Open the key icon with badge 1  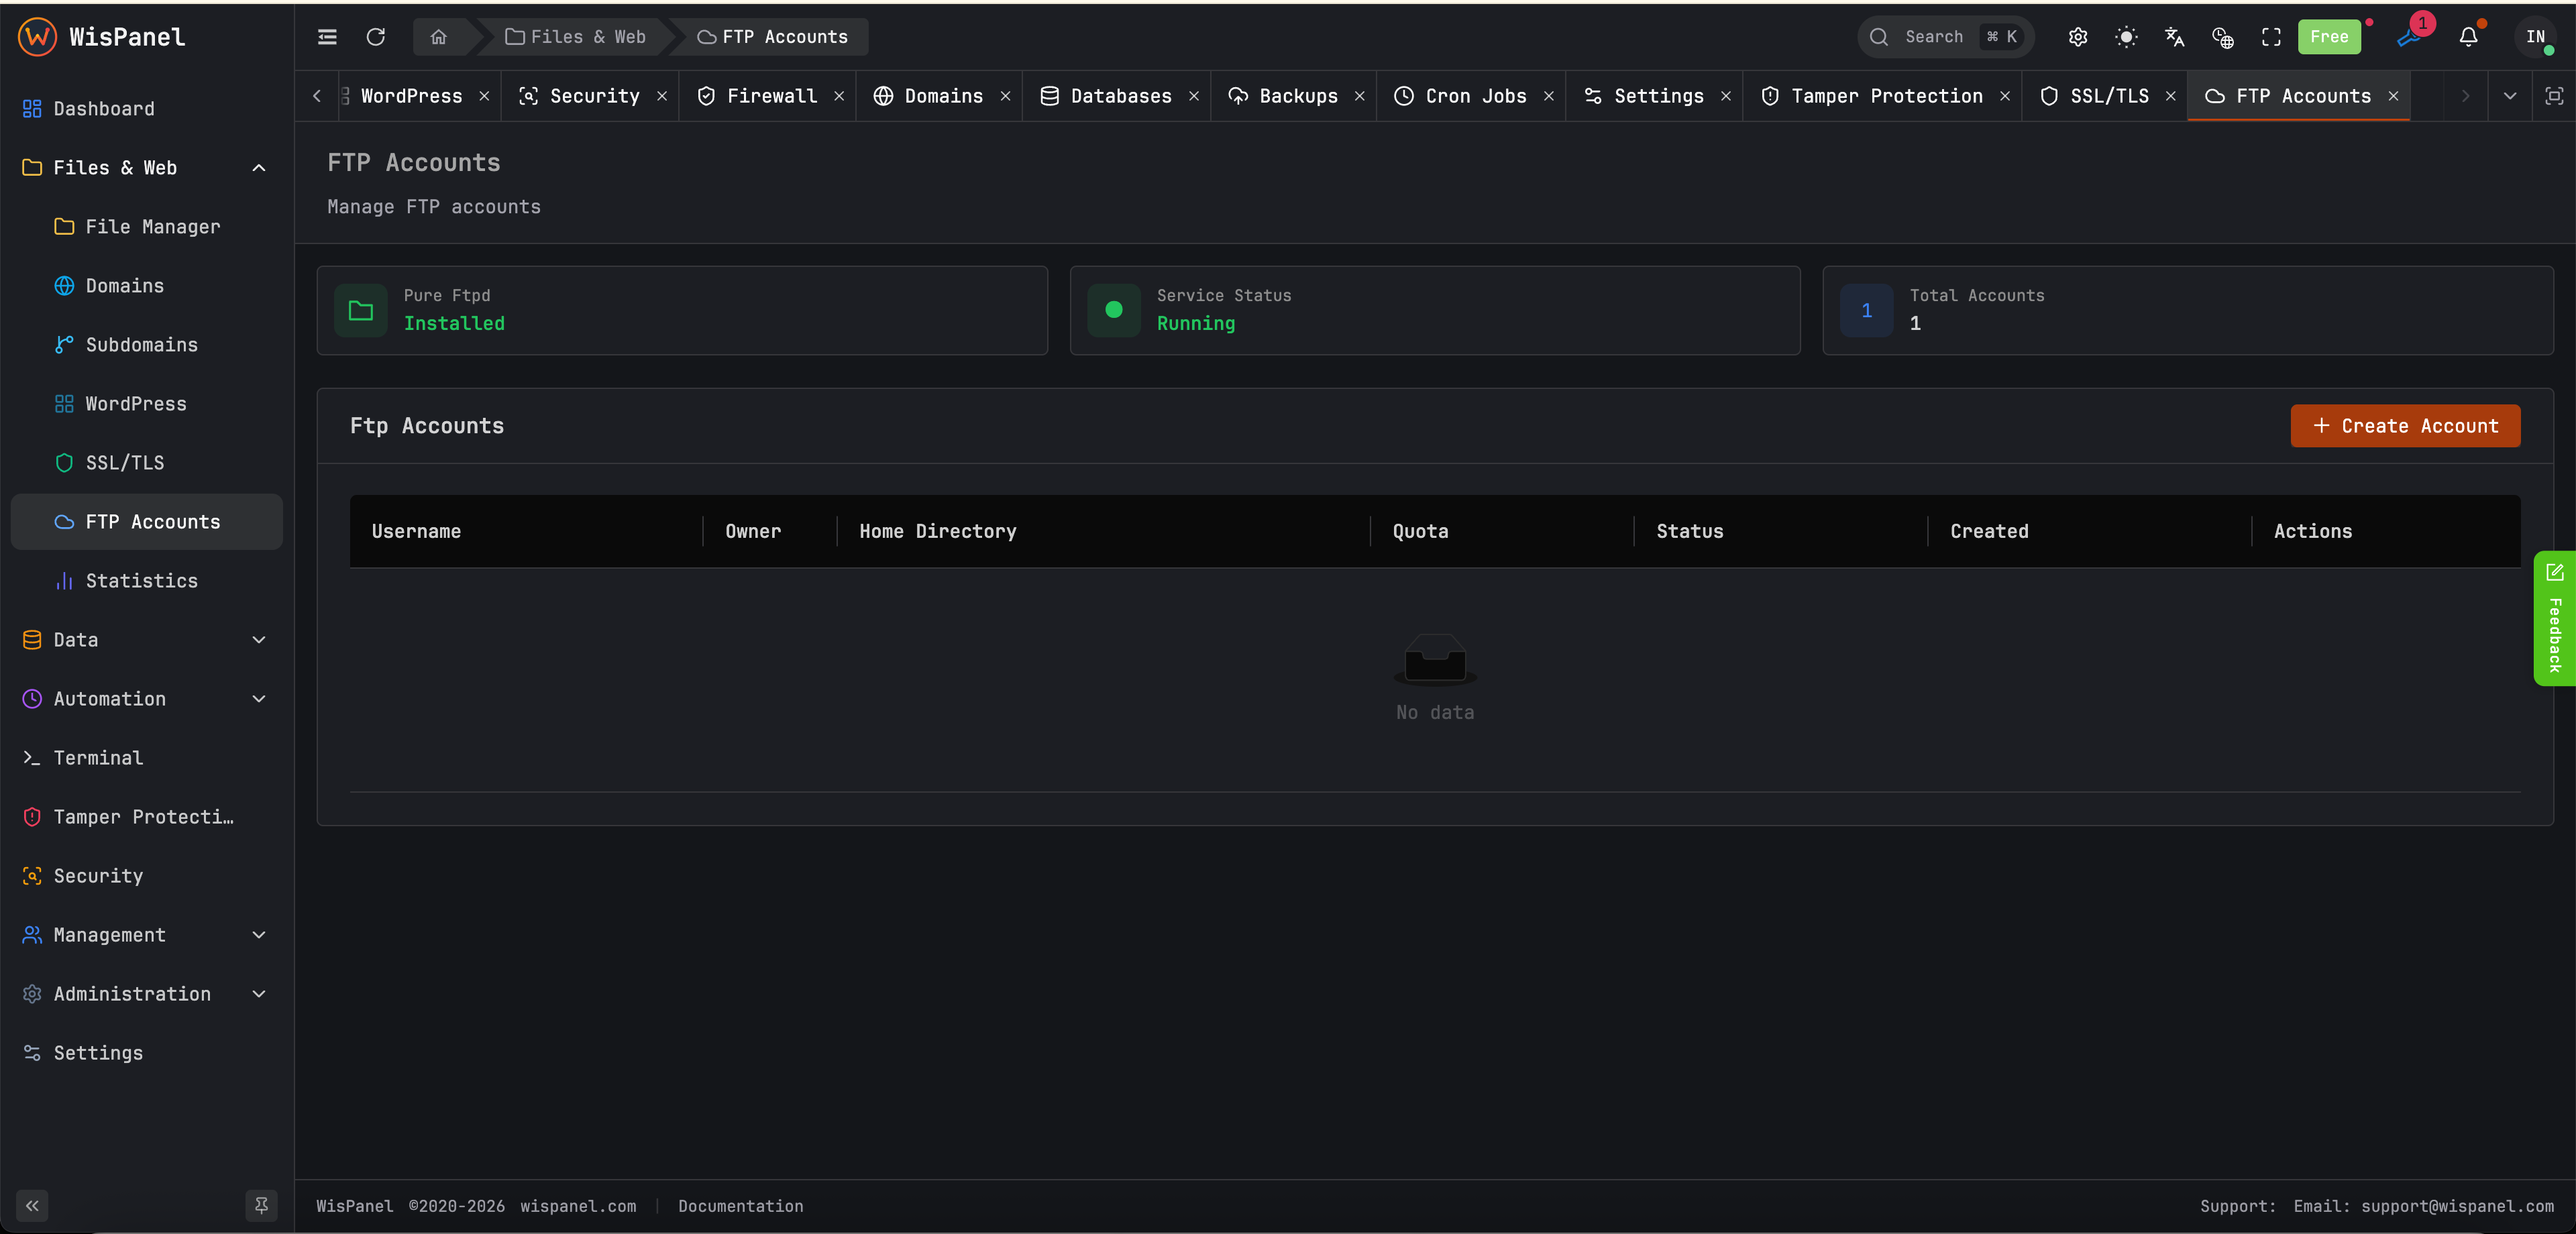pyautogui.click(x=2410, y=37)
